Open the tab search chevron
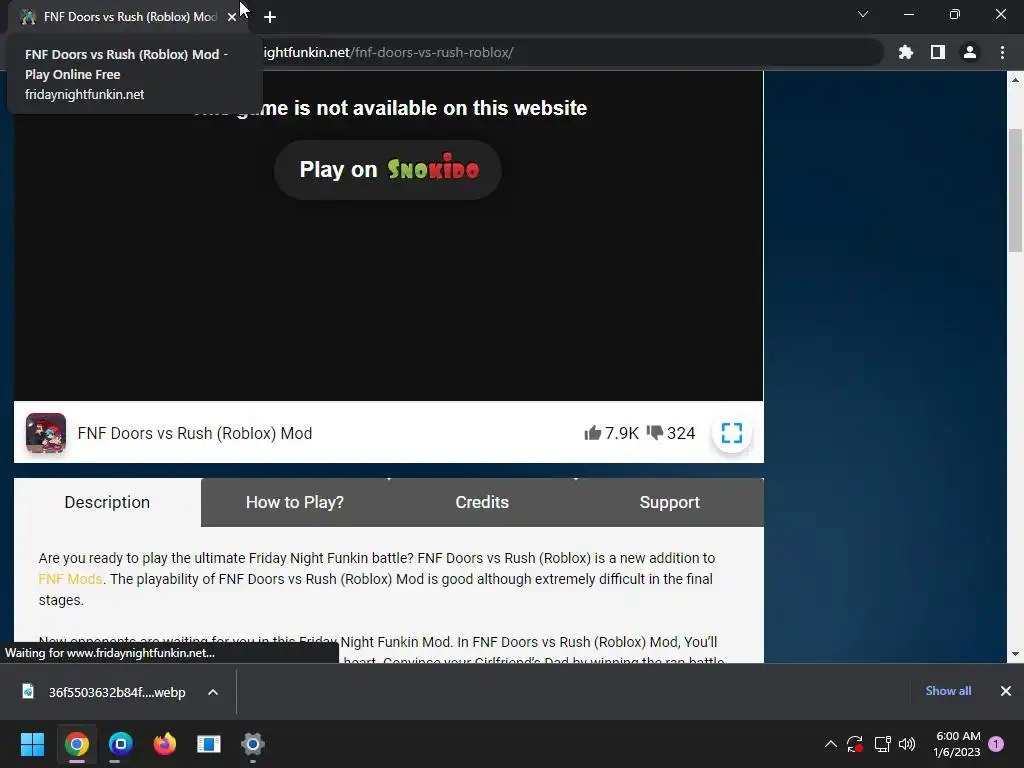 point(863,14)
